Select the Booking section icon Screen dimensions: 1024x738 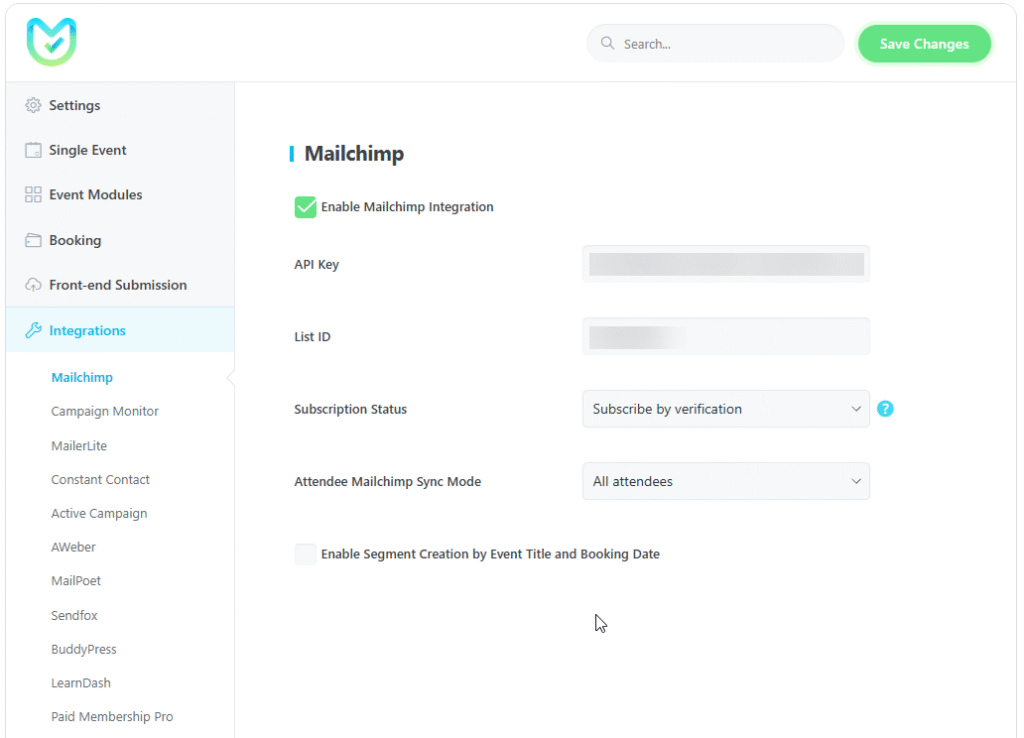click(x=31, y=240)
